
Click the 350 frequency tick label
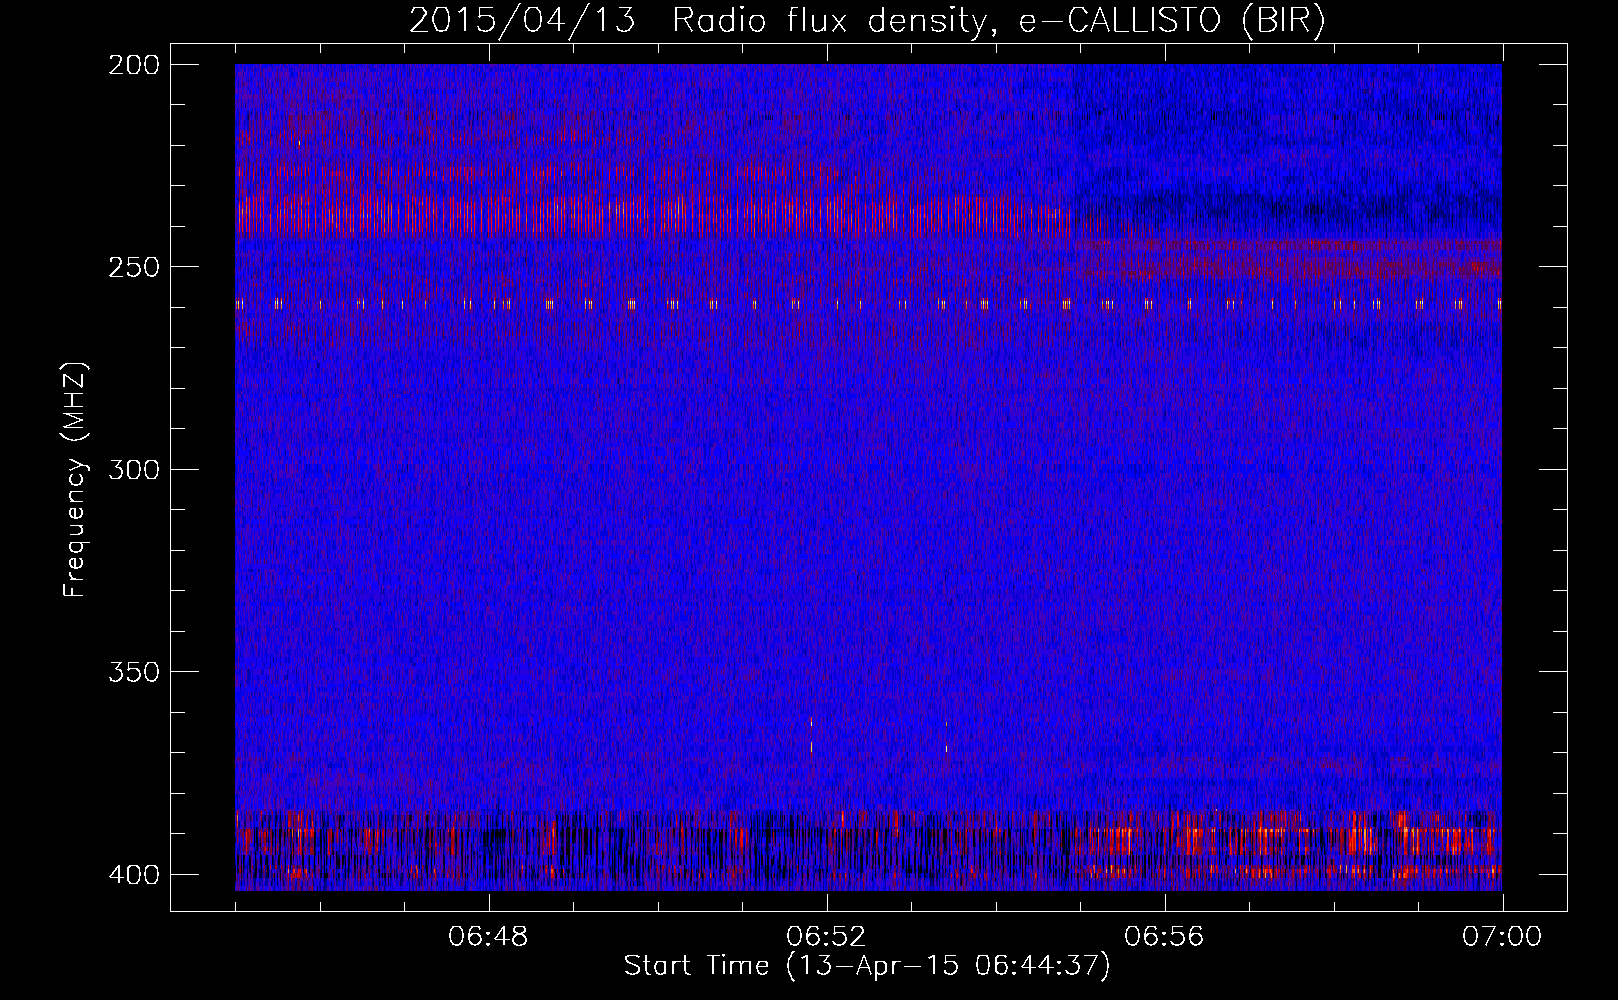[134, 672]
